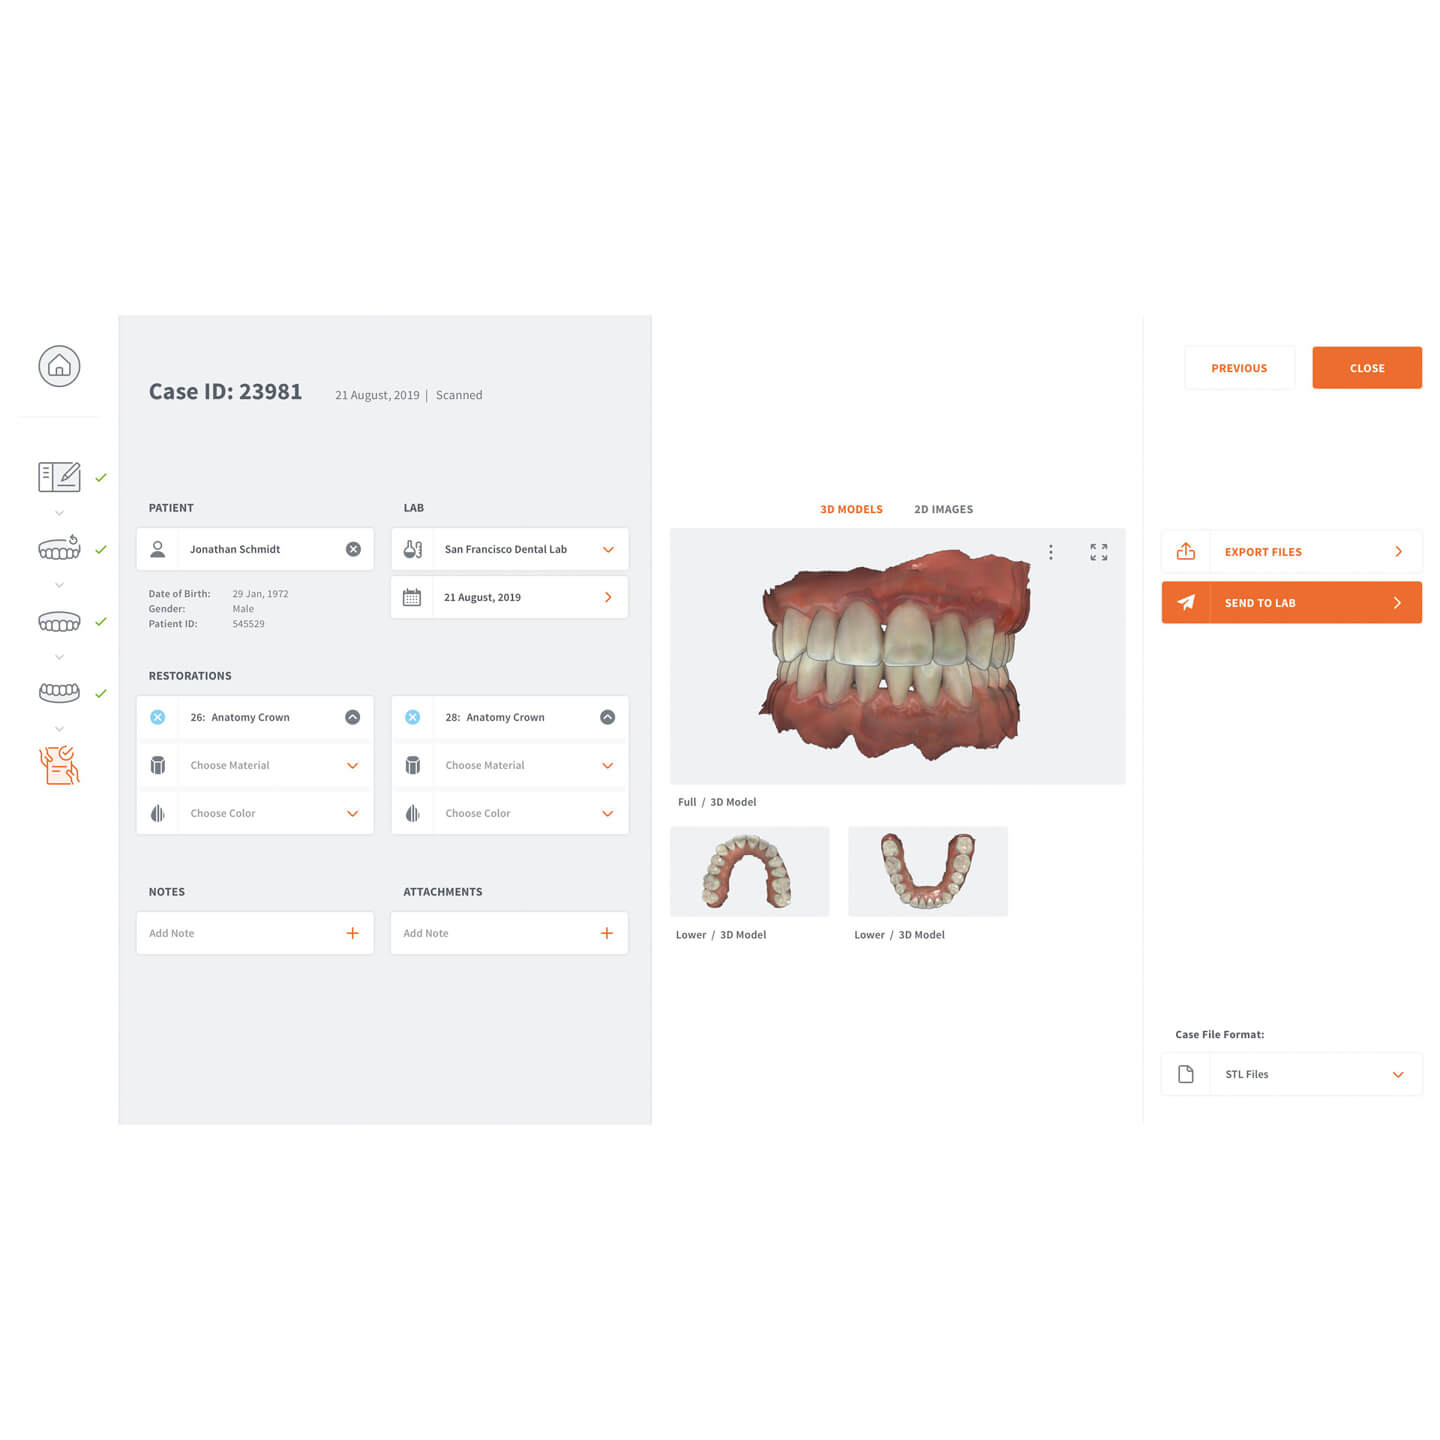Click the Send to Lab button
The image size is (1440, 1440).
(x=1291, y=602)
